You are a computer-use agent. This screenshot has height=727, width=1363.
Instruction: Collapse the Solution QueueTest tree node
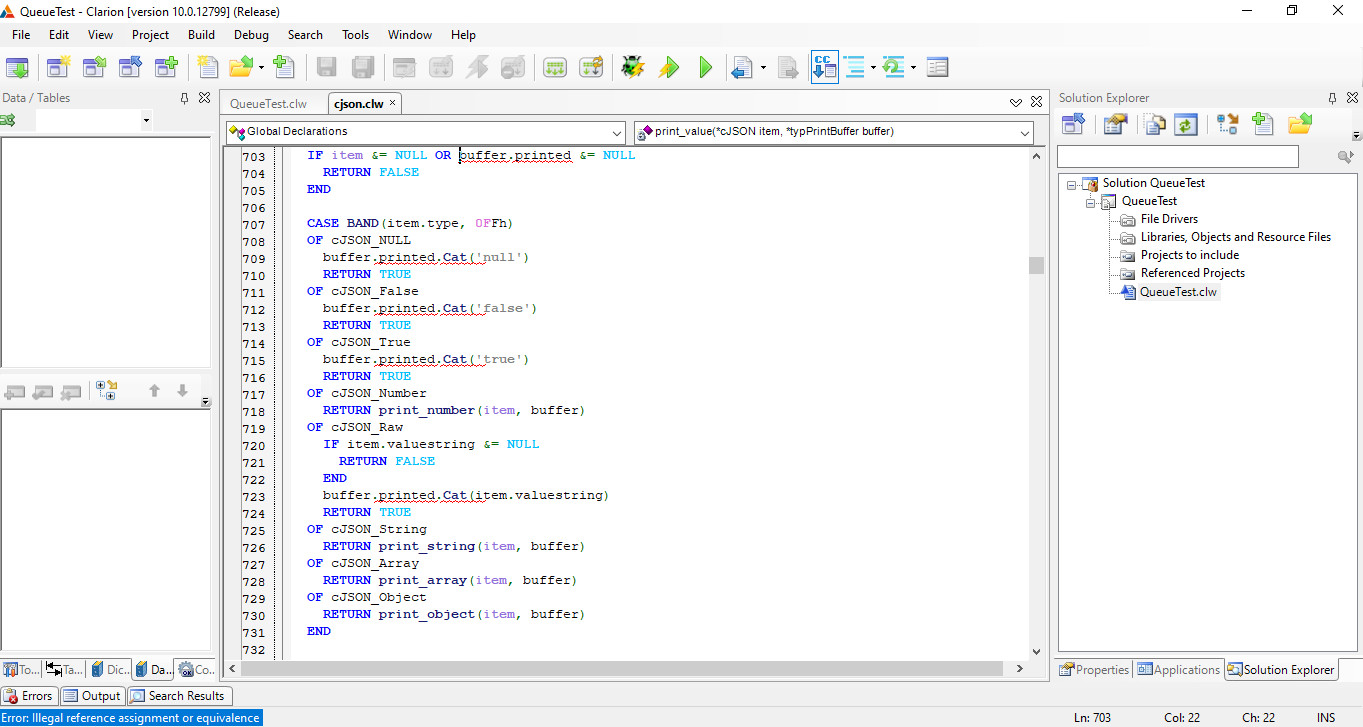(x=1073, y=184)
